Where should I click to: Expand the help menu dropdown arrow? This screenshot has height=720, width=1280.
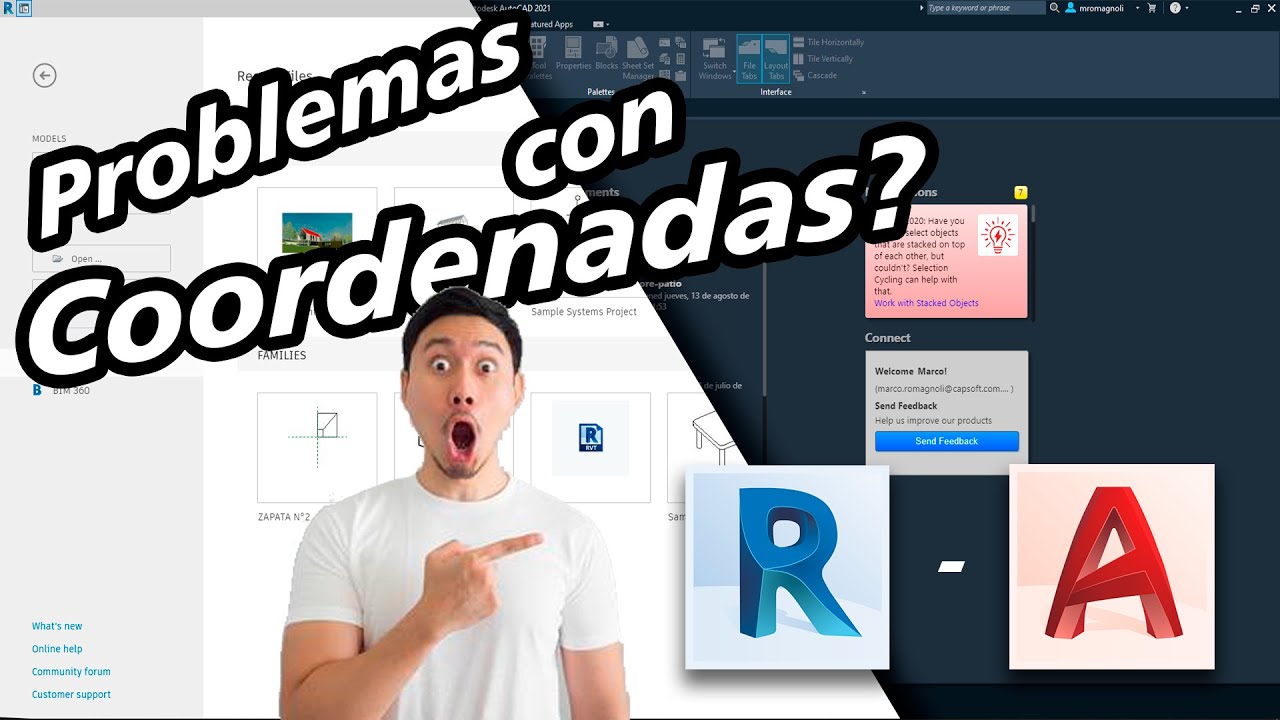(1187, 8)
